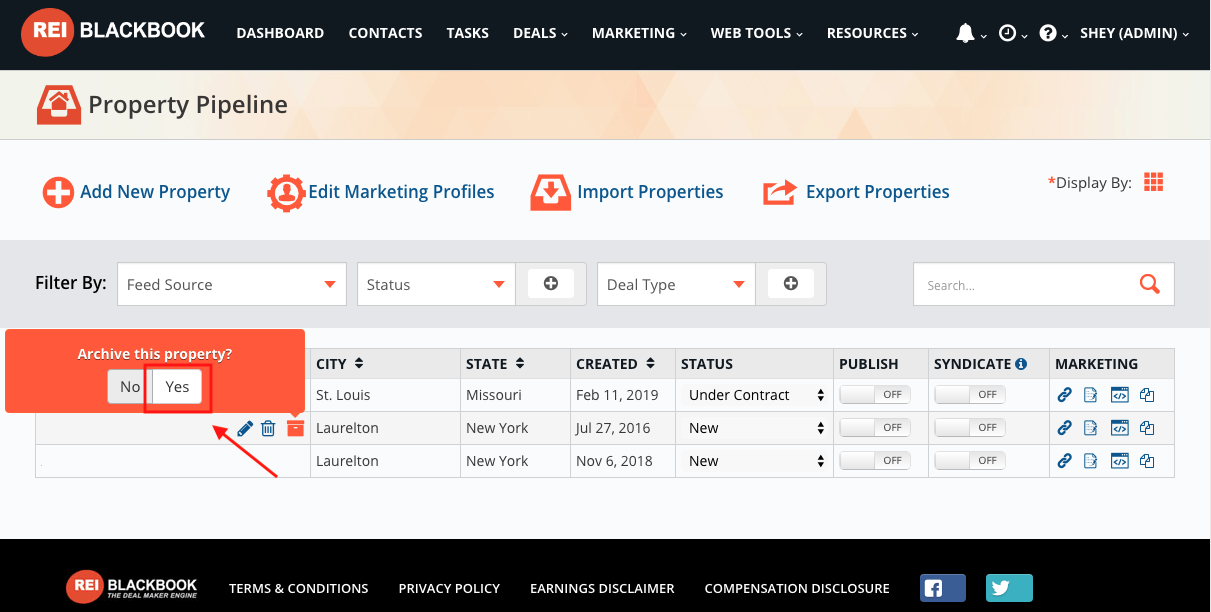Open the Tasks page

(x=468, y=33)
